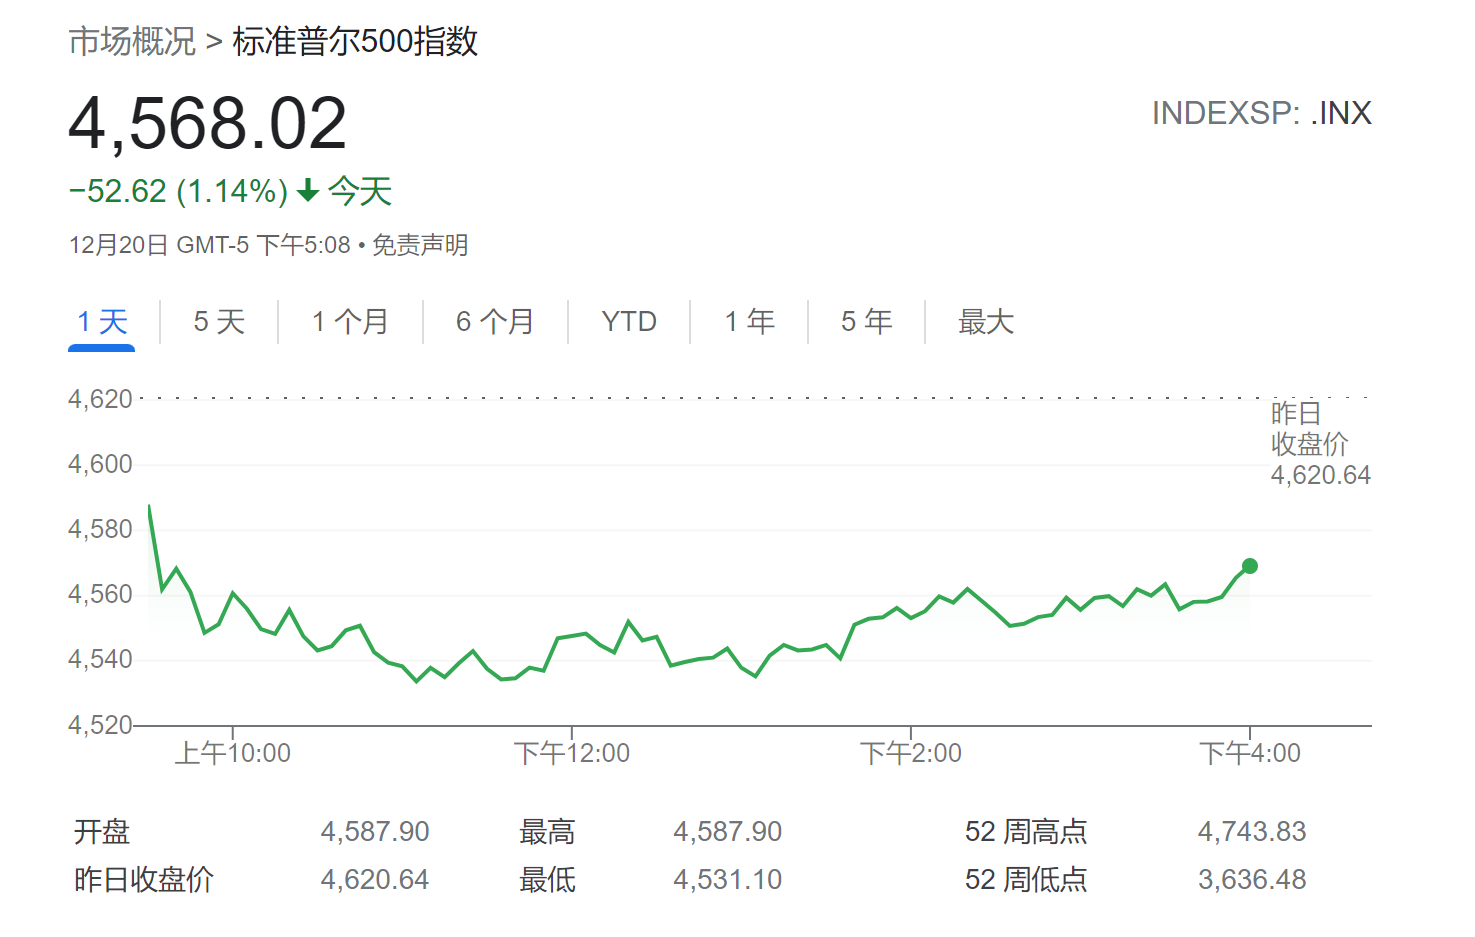
Task: Open the 免责声明 disclaimer link
Action: pos(420,245)
